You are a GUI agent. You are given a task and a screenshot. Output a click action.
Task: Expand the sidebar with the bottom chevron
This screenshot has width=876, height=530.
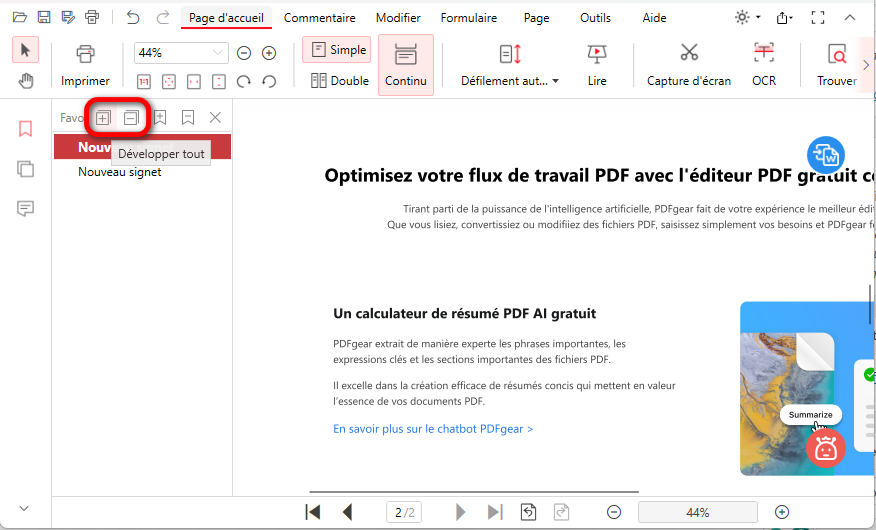coord(24,508)
